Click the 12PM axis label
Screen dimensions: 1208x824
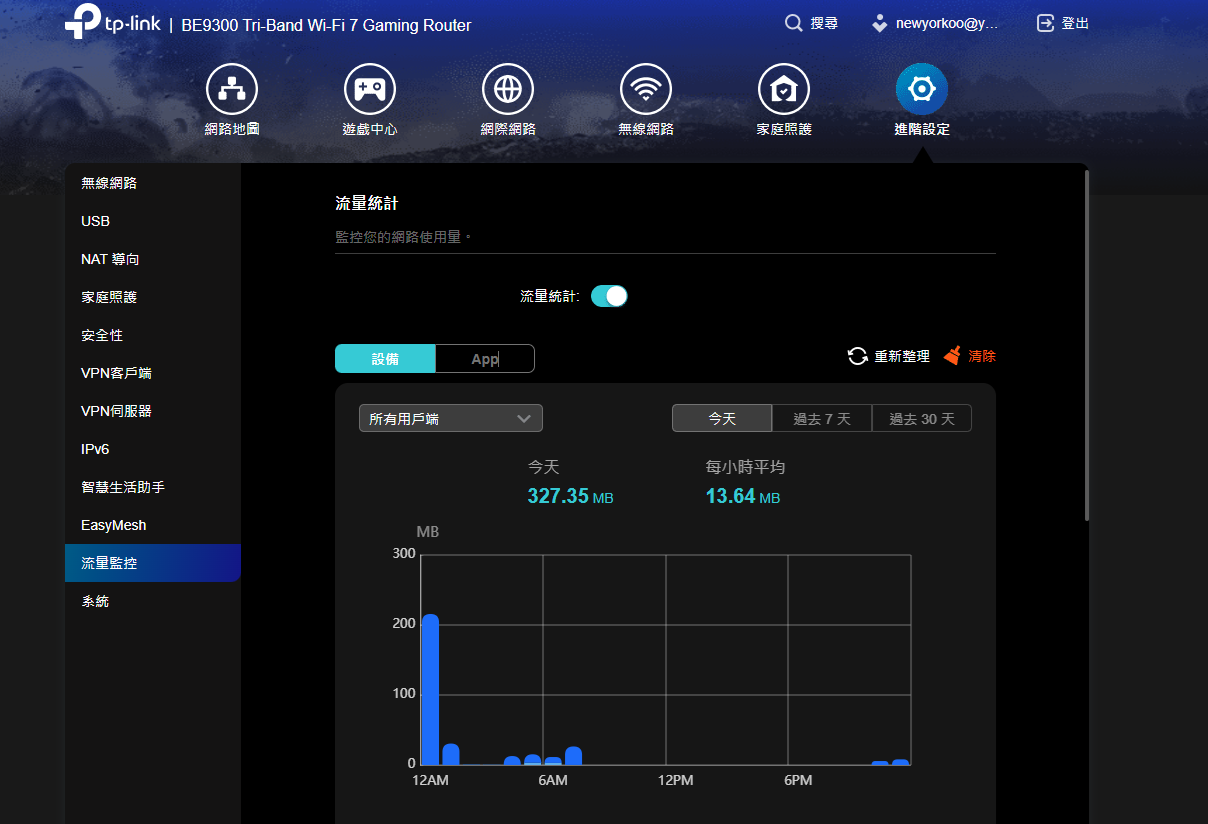point(675,780)
